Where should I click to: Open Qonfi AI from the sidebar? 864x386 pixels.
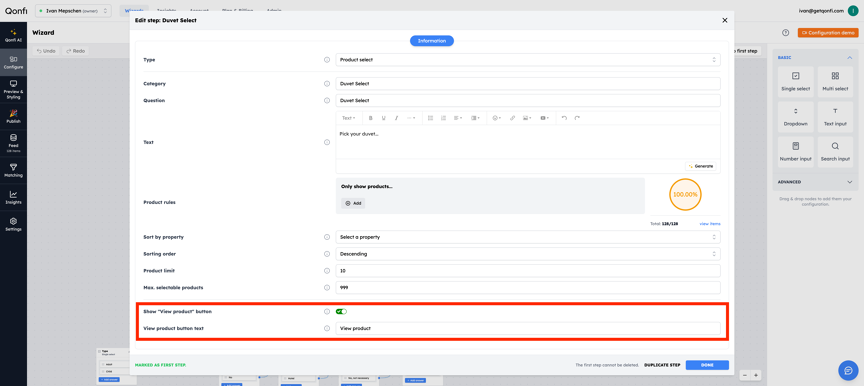(x=13, y=35)
